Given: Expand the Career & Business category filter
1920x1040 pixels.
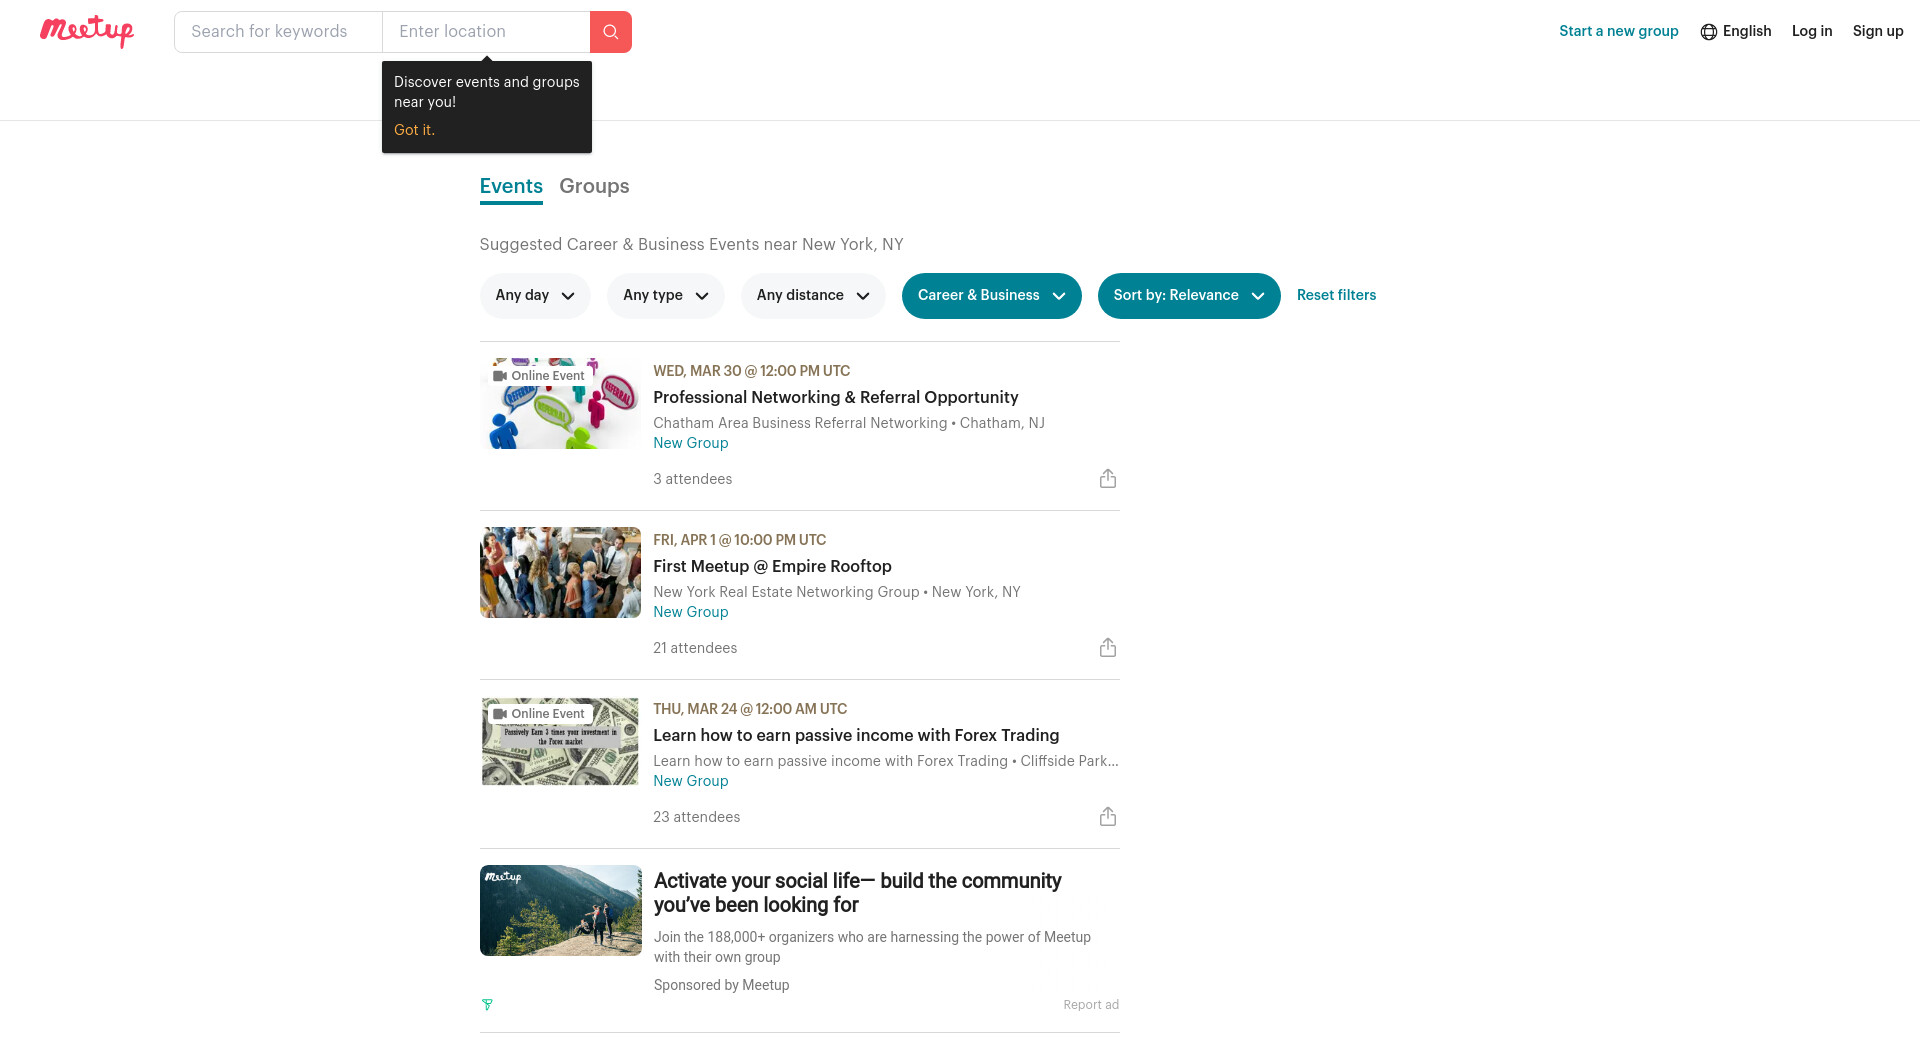Looking at the screenshot, I should 991,296.
